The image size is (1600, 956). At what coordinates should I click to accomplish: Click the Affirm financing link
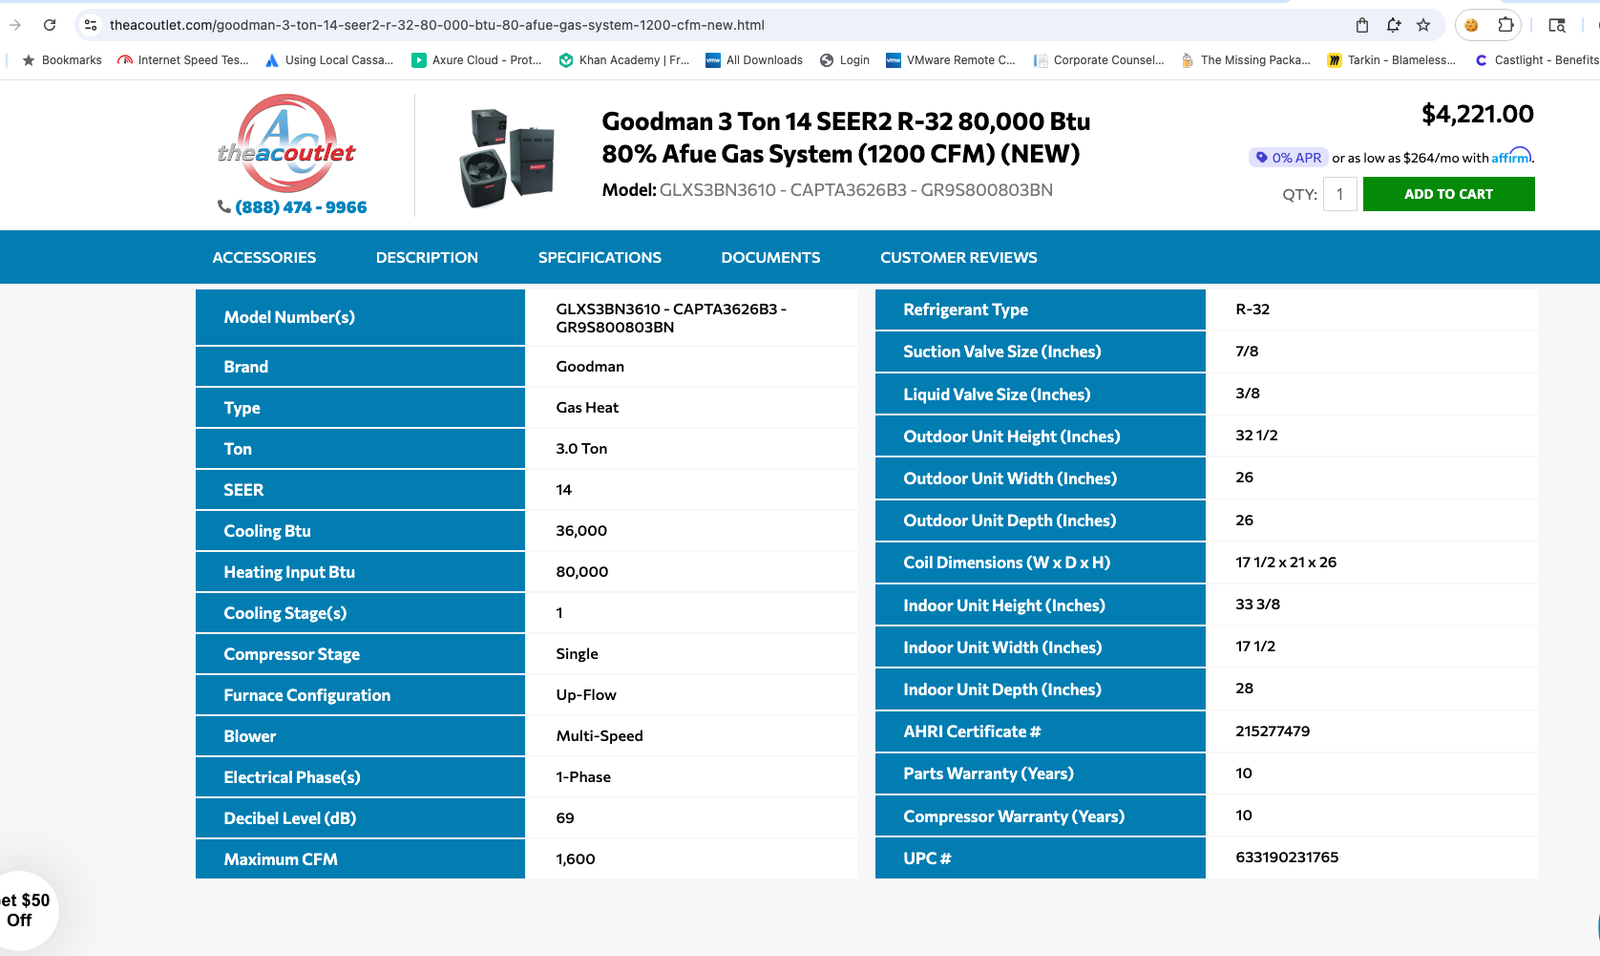point(1511,157)
